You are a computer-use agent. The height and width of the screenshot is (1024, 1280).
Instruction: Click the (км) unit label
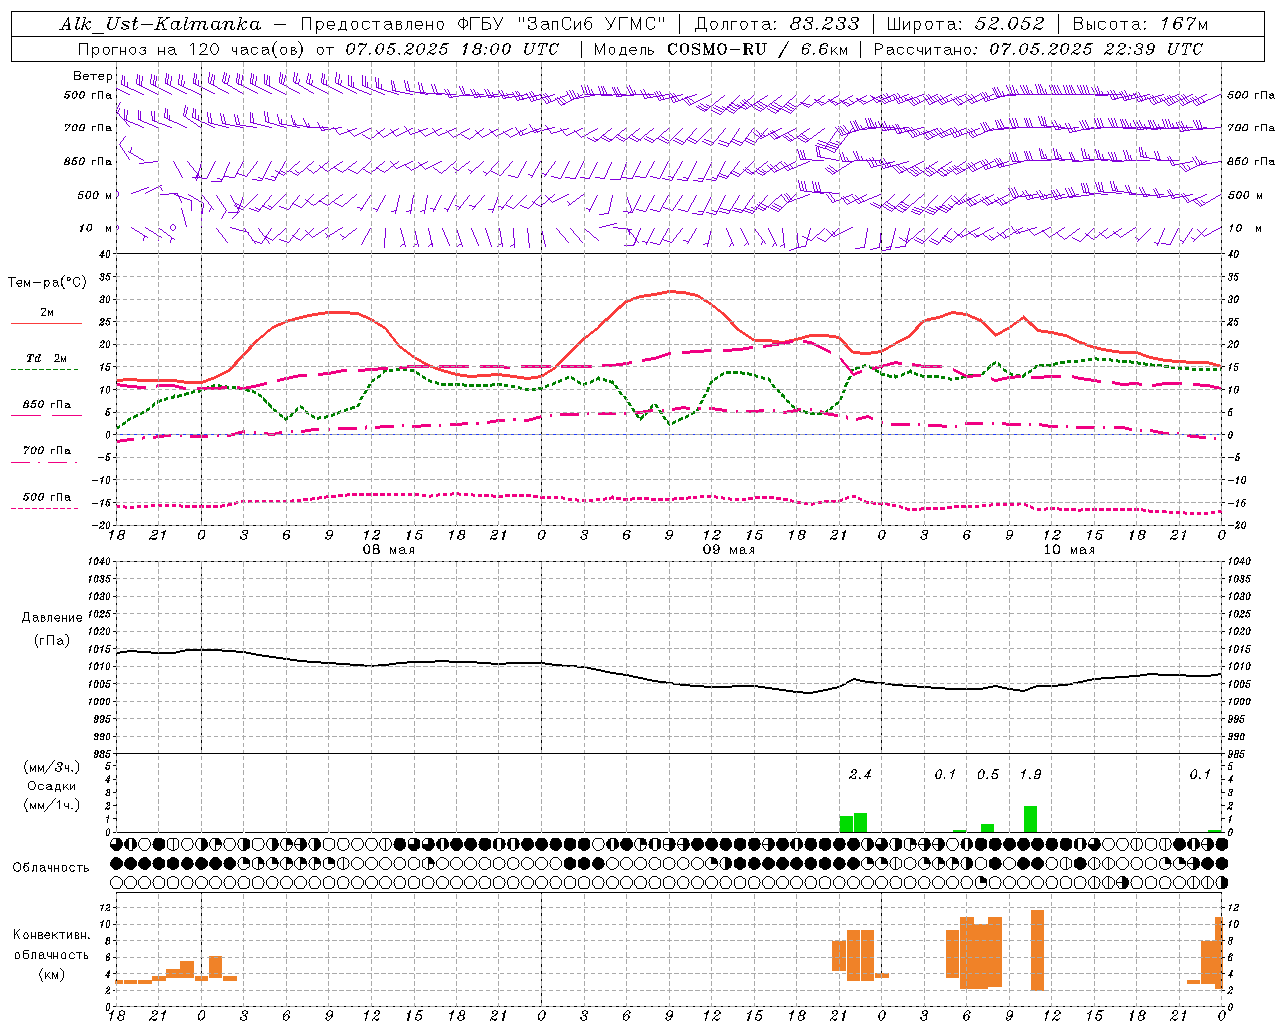click(x=52, y=974)
